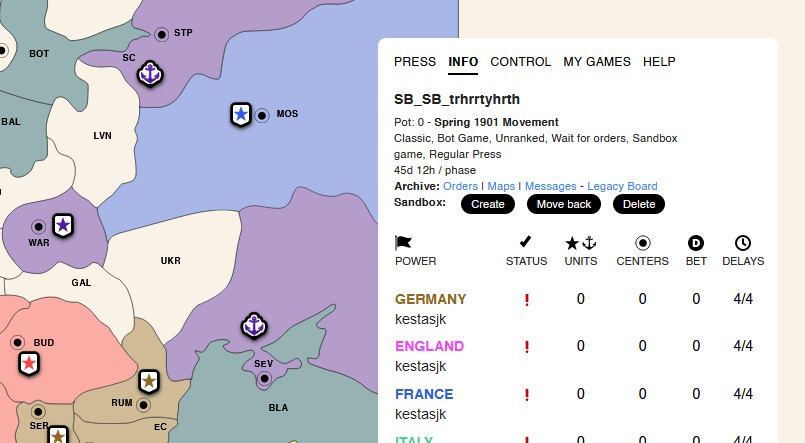Select ENGLAND in the power list
This screenshot has width=805, height=443.
[x=429, y=346]
